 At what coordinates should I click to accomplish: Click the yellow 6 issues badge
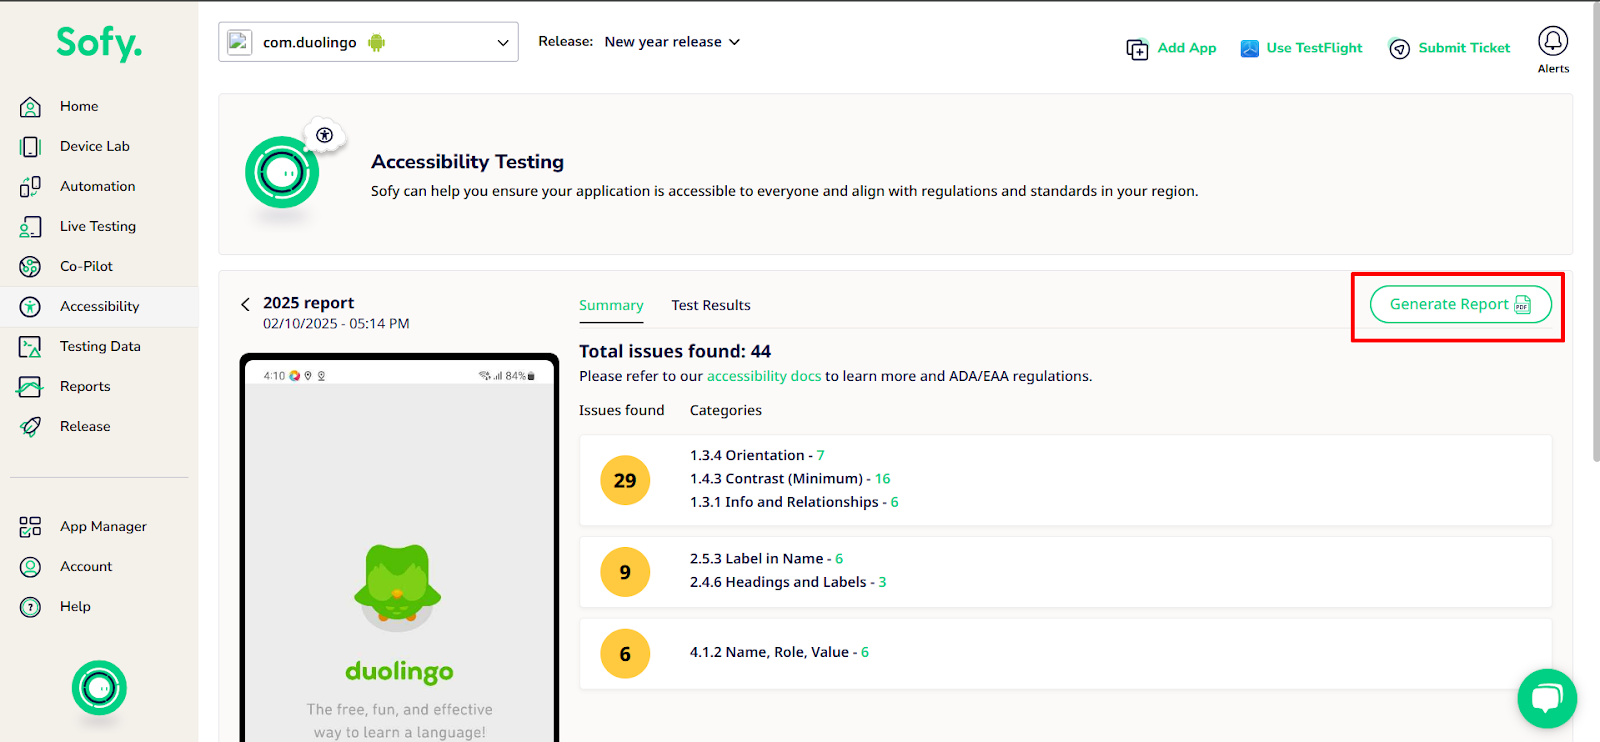pyautogui.click(x=625, y=654)
